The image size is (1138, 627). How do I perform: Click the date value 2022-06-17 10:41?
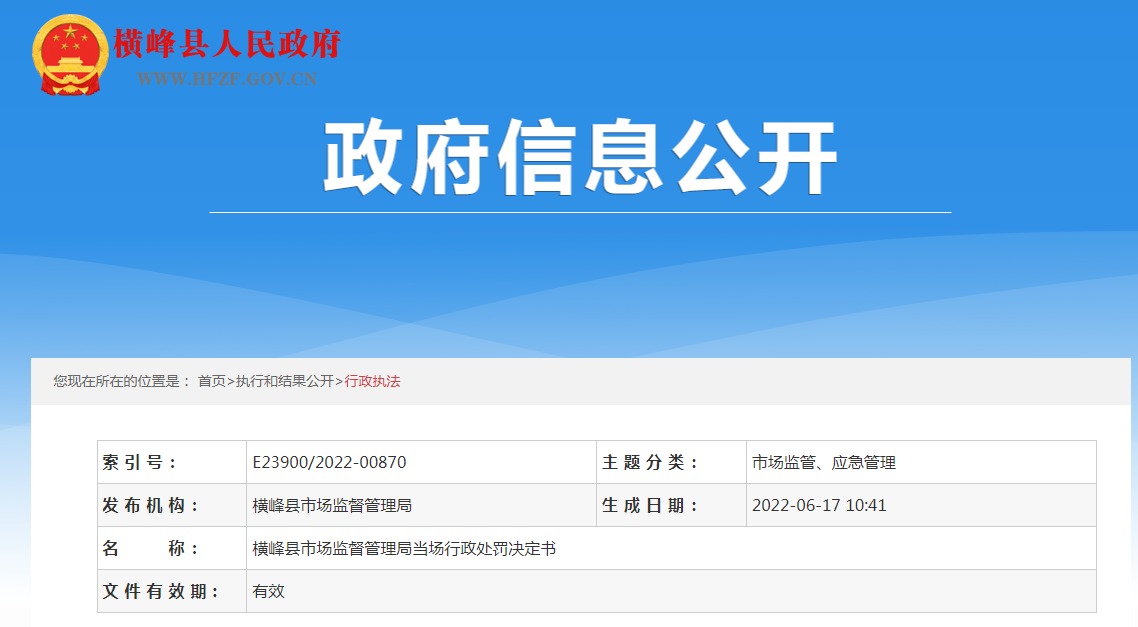tap(819, 505)
